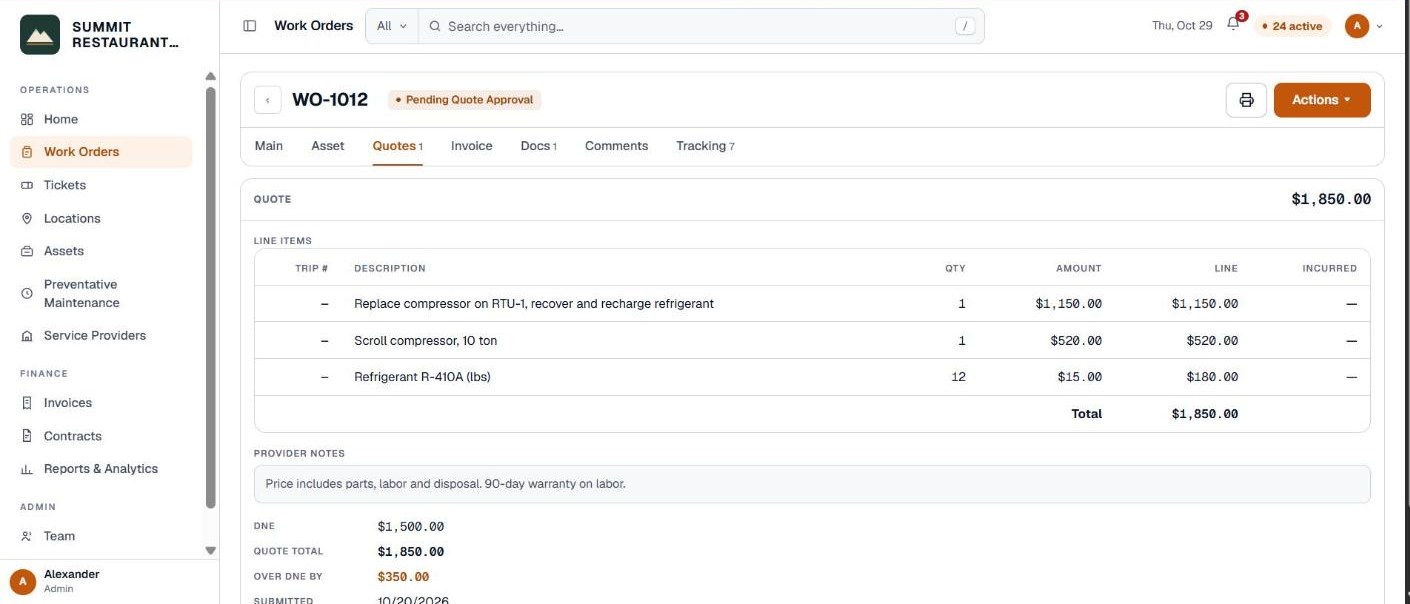Click the search magnifier icon
The image size is (1410, 604).
point(435,26)
